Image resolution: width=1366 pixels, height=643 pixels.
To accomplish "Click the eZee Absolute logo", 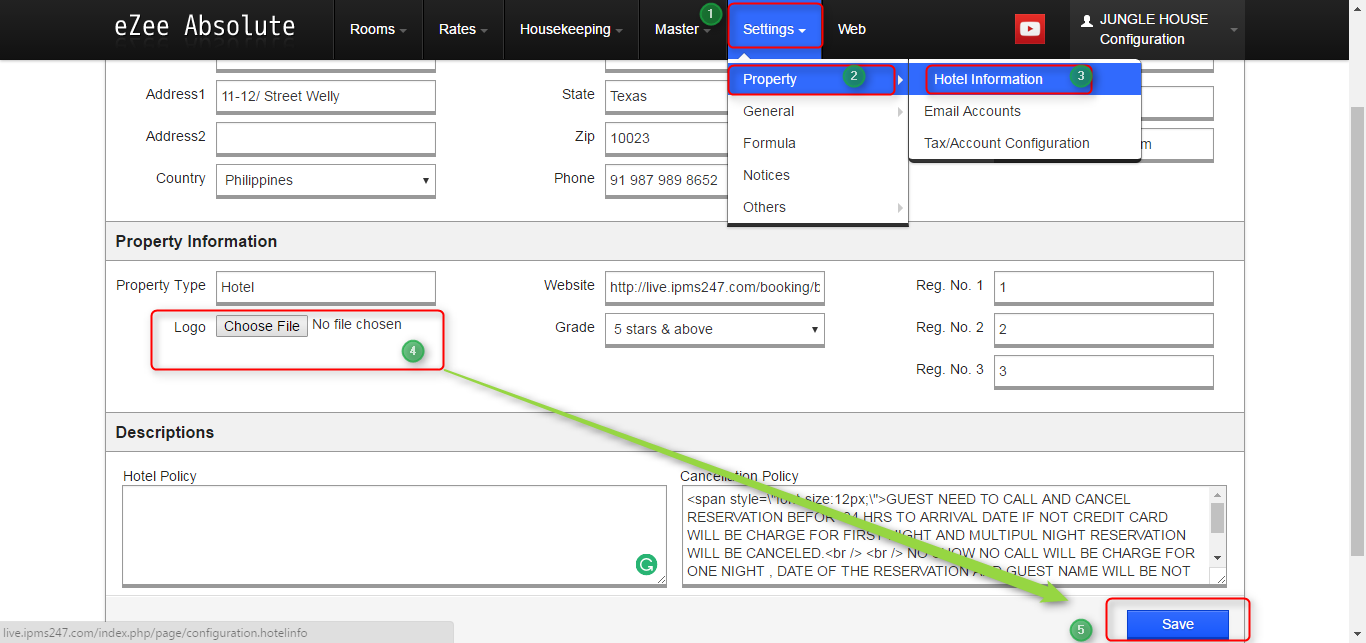I will click(205, 27).
